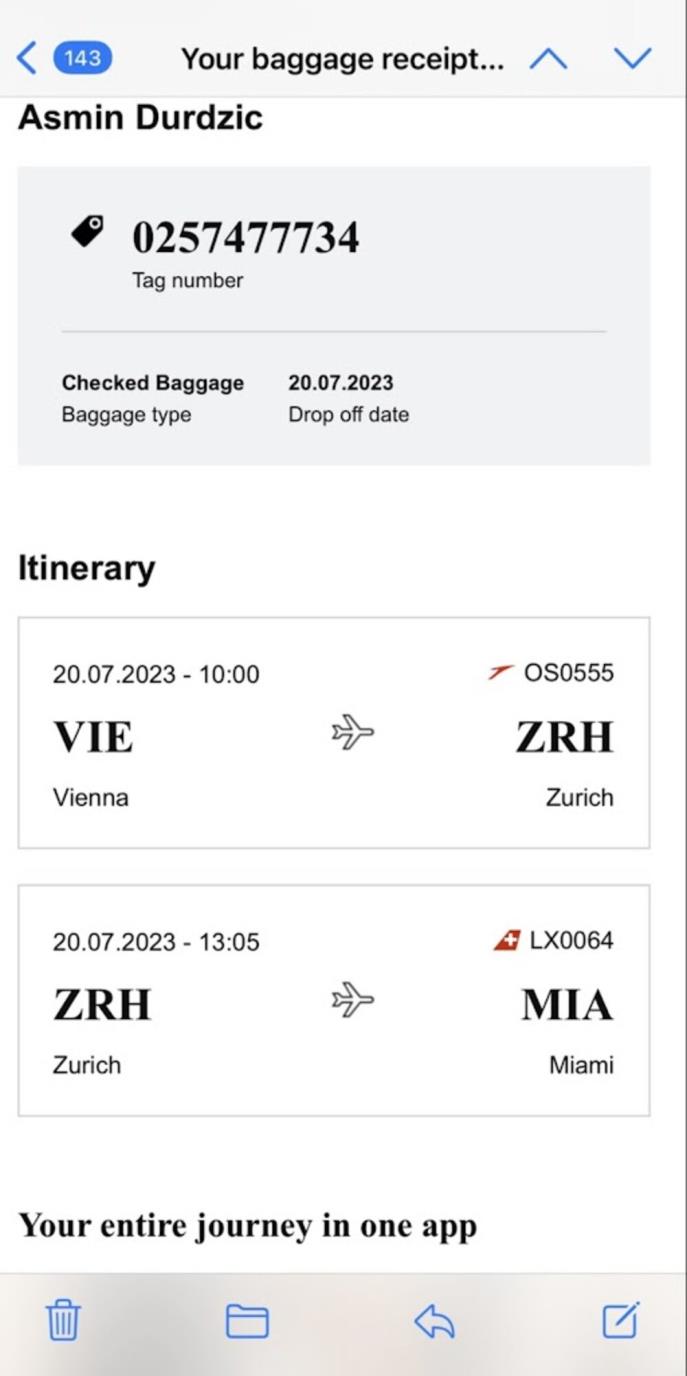The image size is (687, 1376).
Task: Tap flight number LX0064
Action: pos(571,940)
